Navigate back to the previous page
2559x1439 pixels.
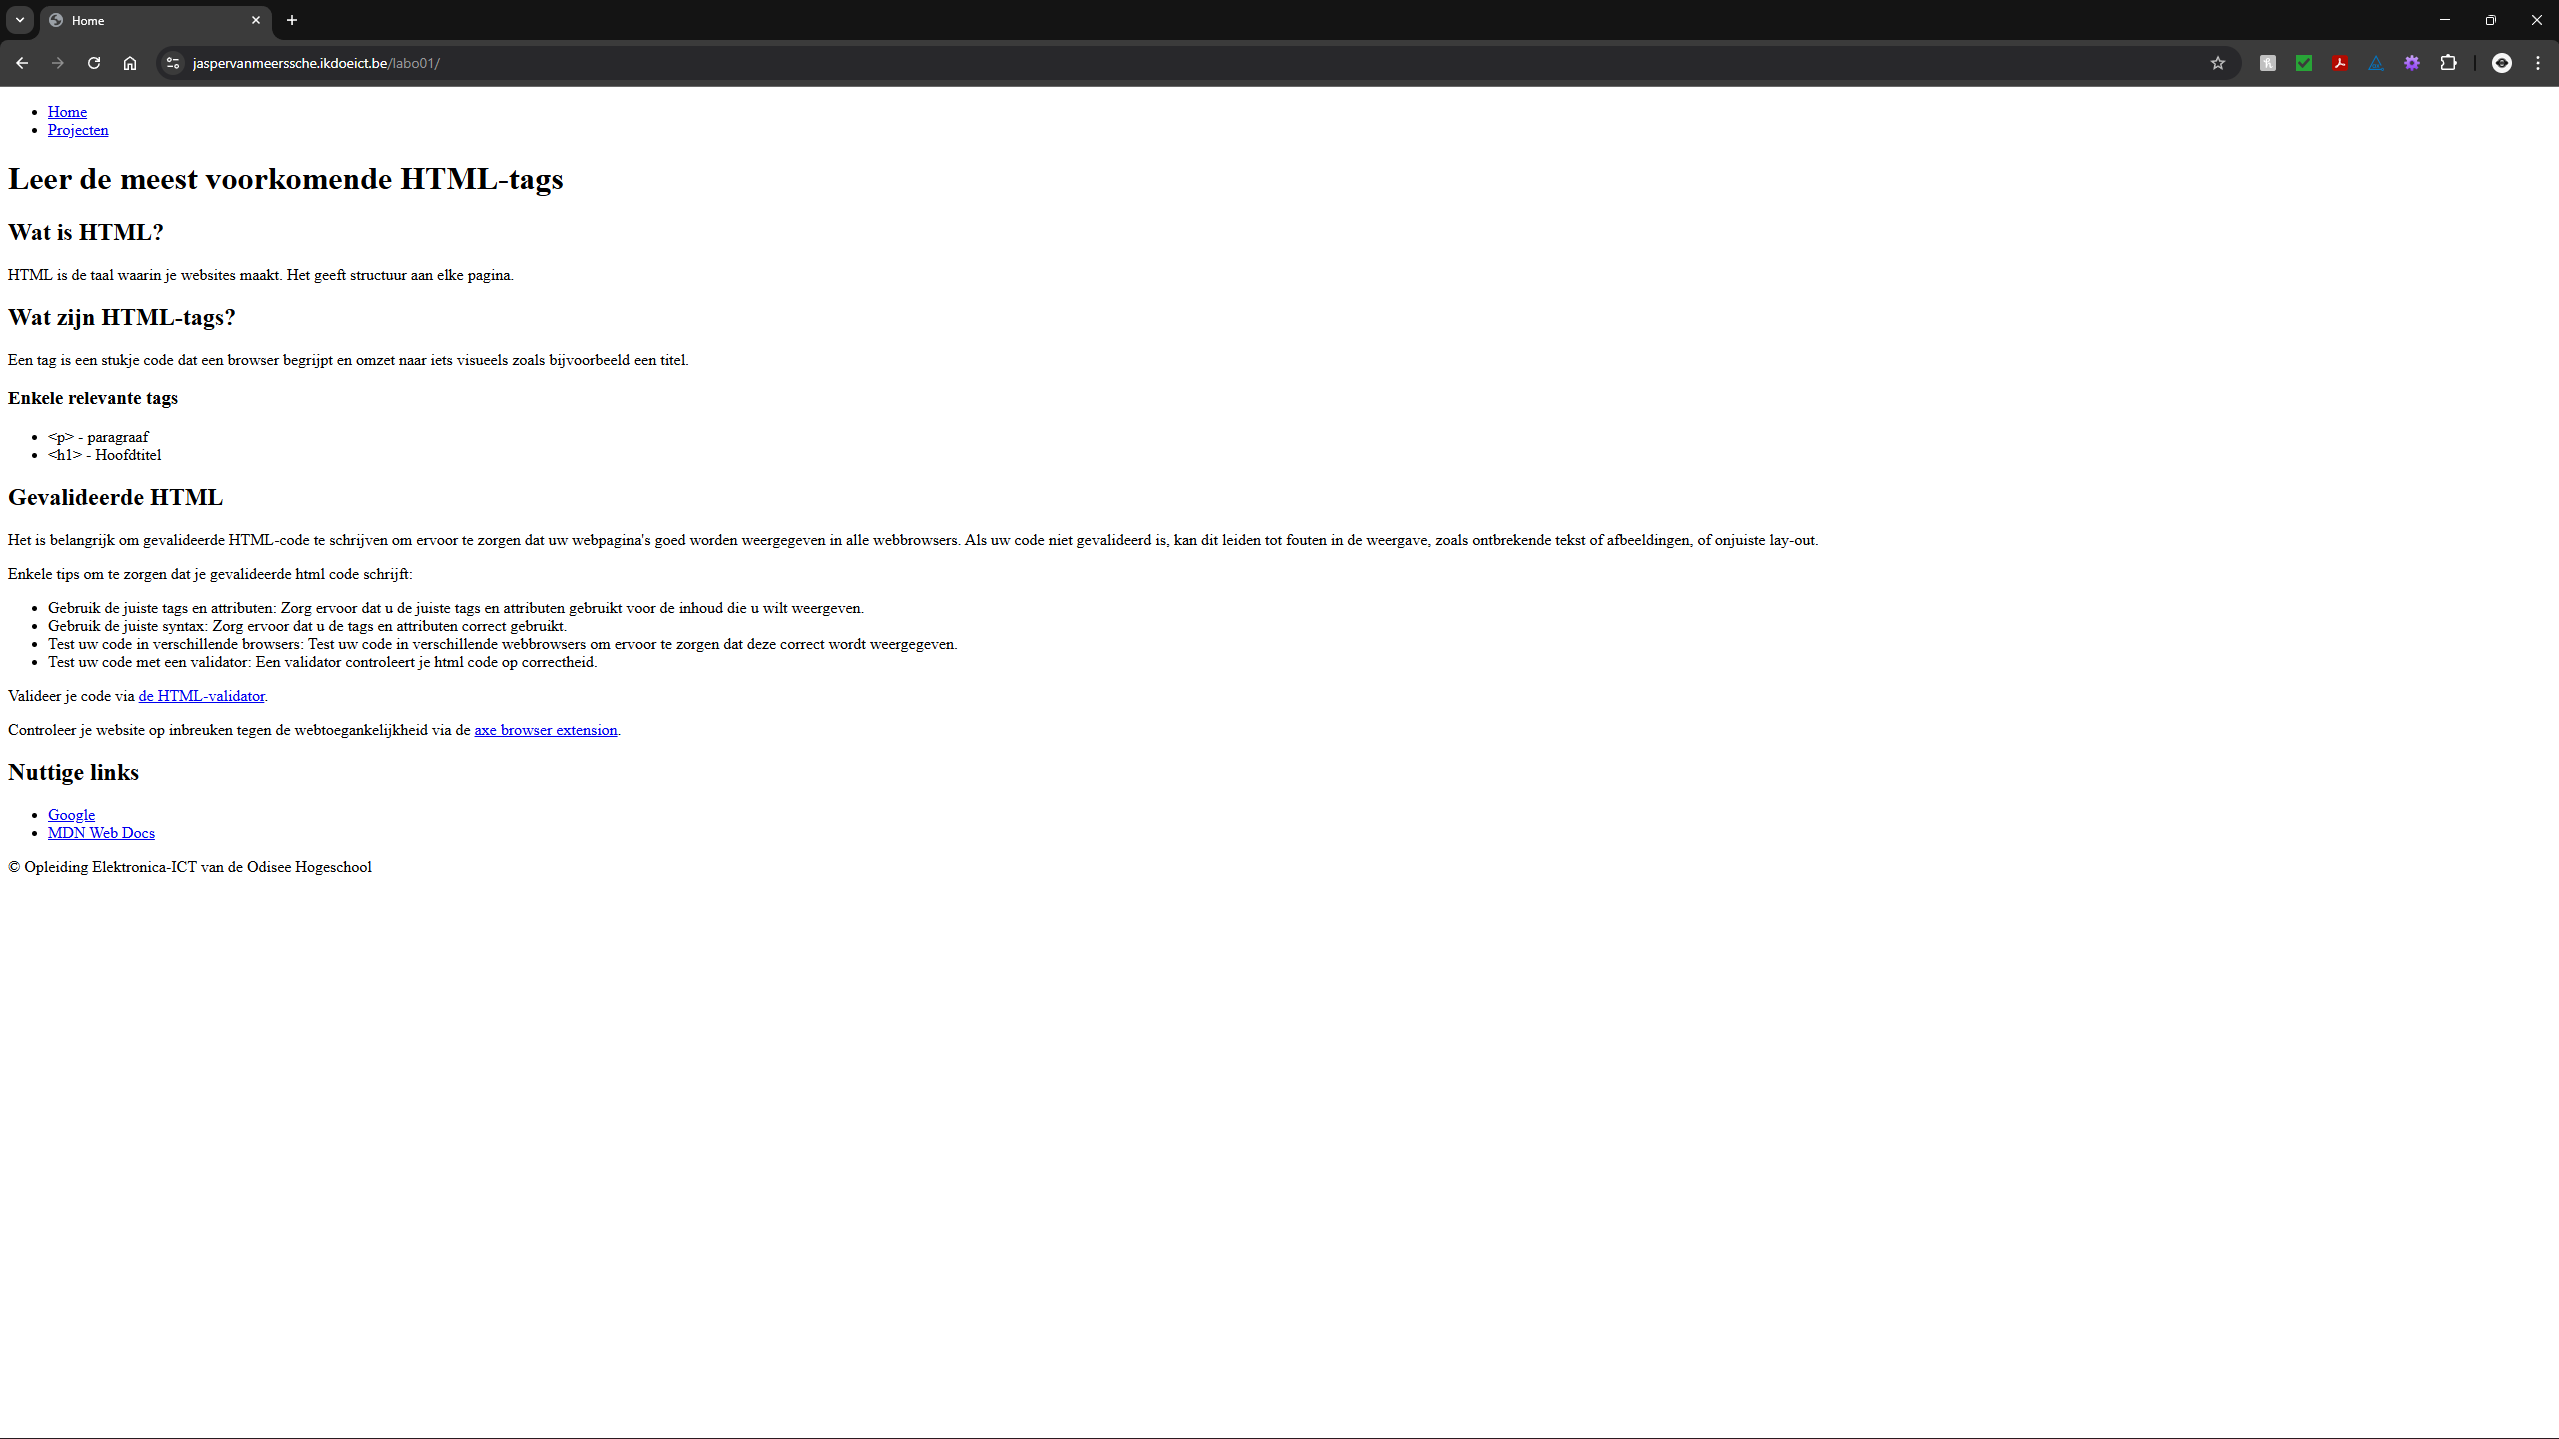(22, 63)
